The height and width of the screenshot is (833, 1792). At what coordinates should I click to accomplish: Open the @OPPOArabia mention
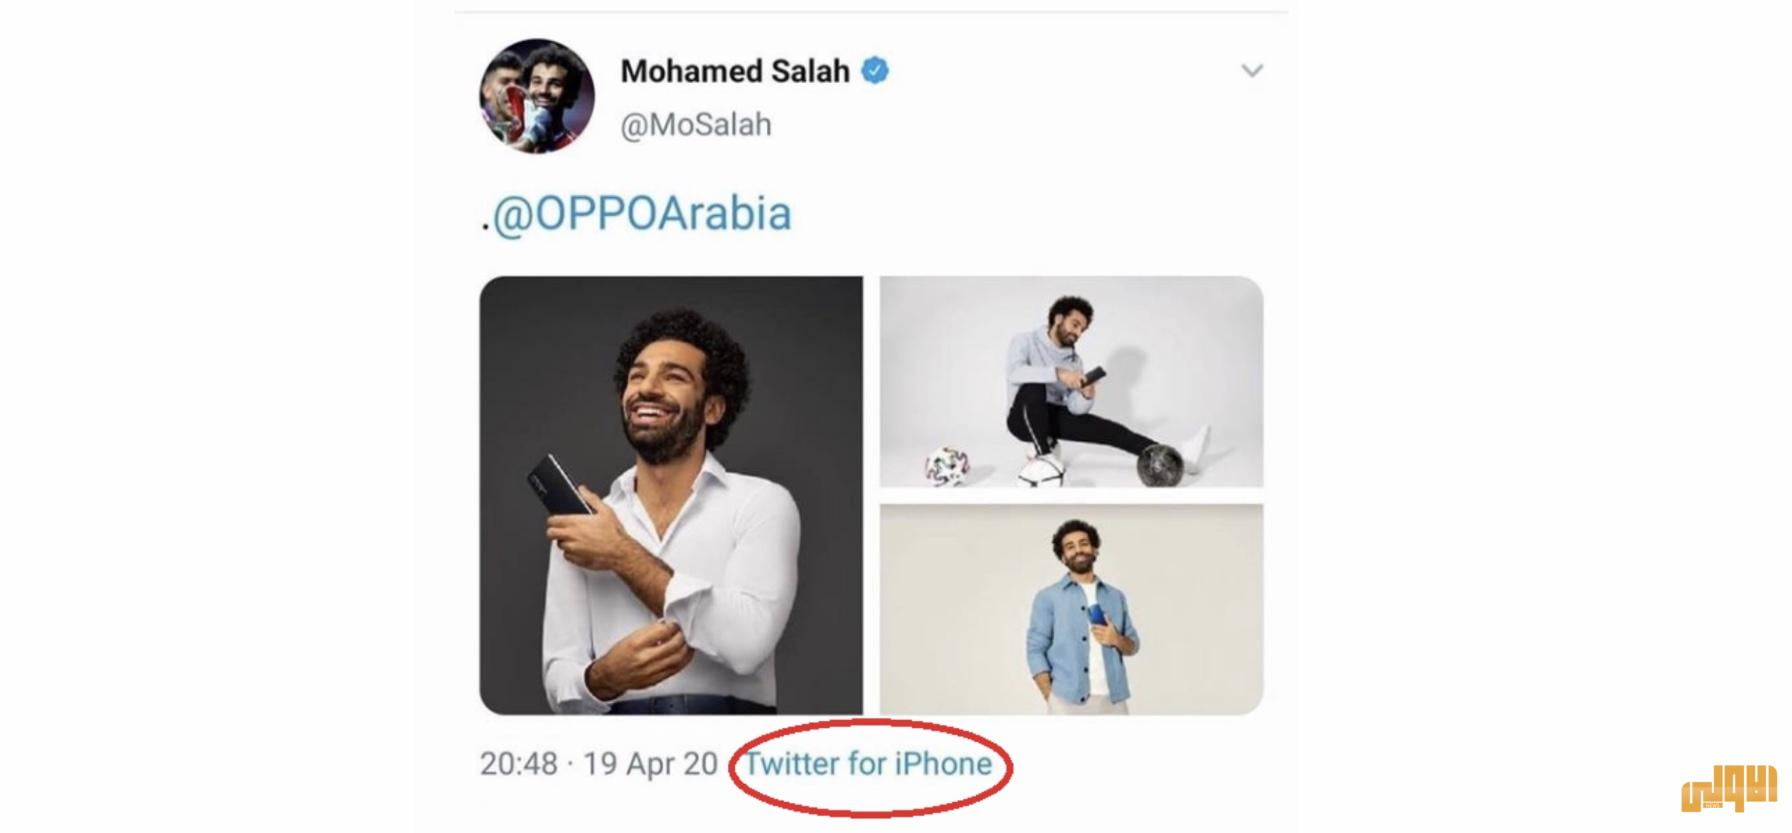(x=643, y=215)
